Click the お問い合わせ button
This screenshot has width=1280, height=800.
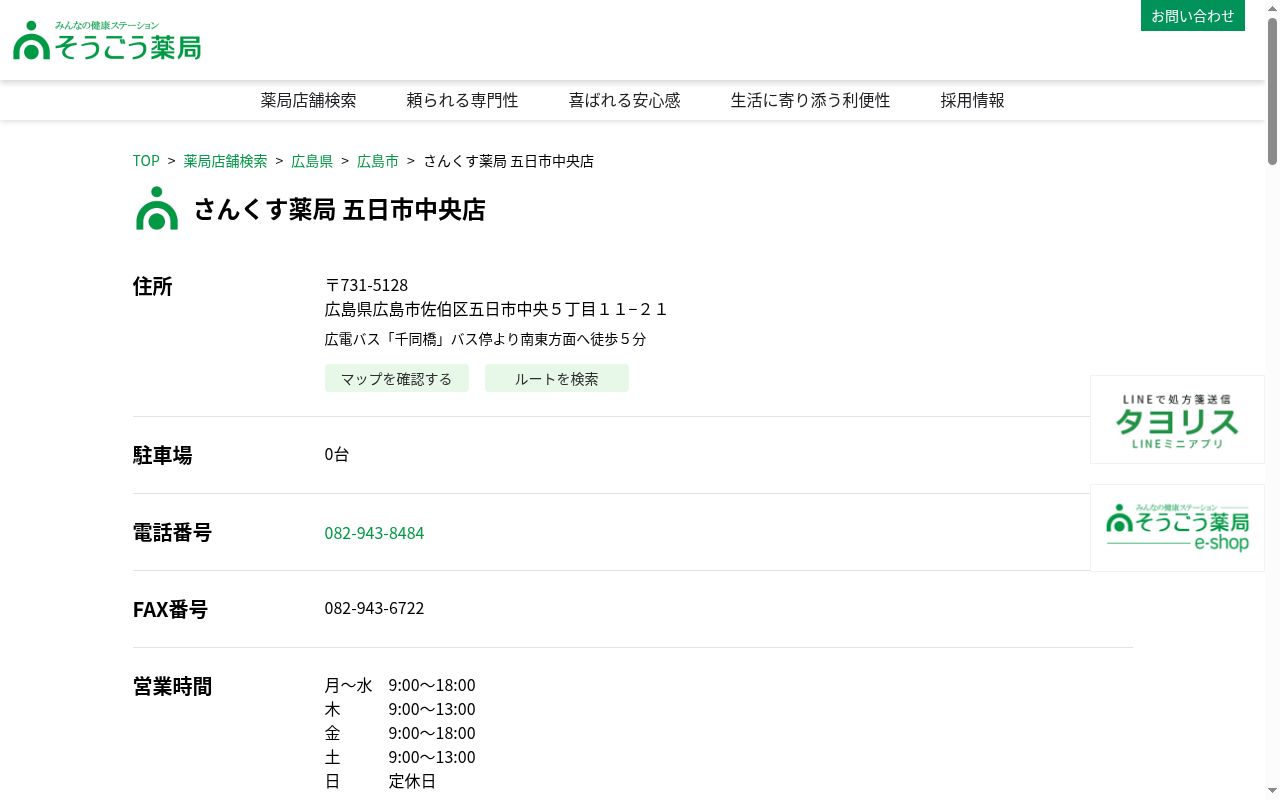coord(1192,16)
